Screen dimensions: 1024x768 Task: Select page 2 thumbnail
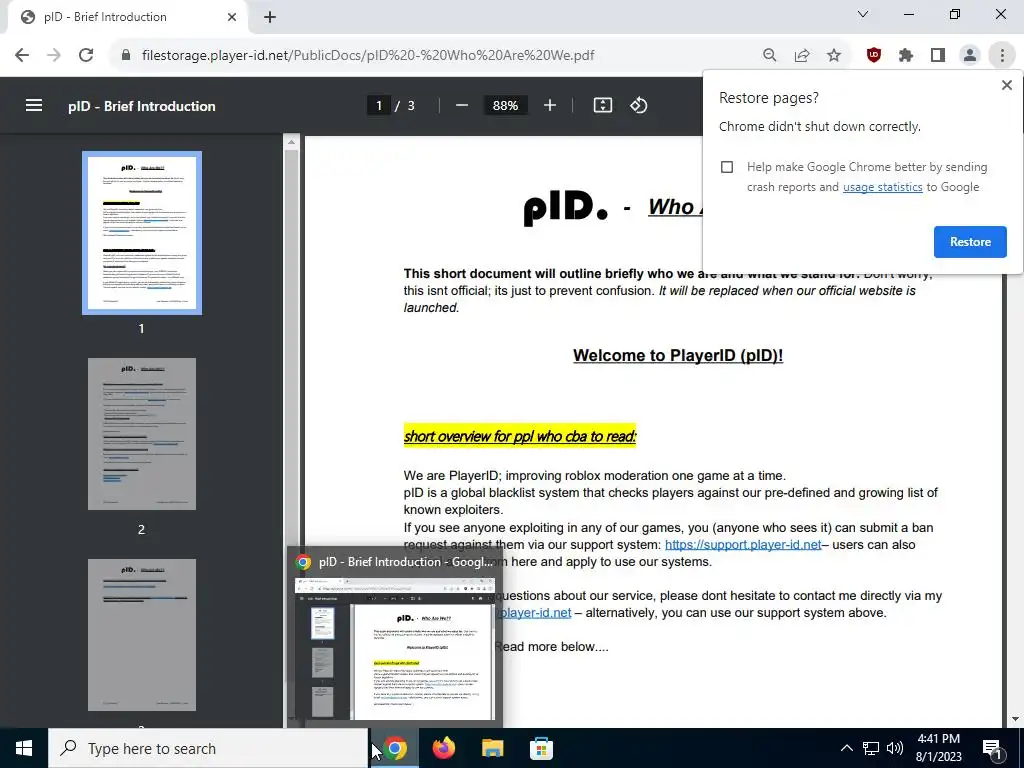coord(142,434)
